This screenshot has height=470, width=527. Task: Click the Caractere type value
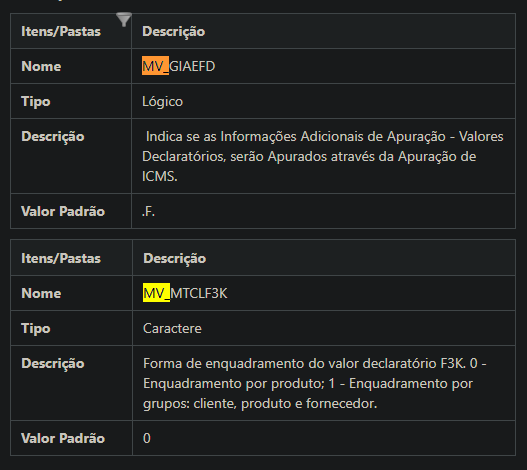coord(172,328)
